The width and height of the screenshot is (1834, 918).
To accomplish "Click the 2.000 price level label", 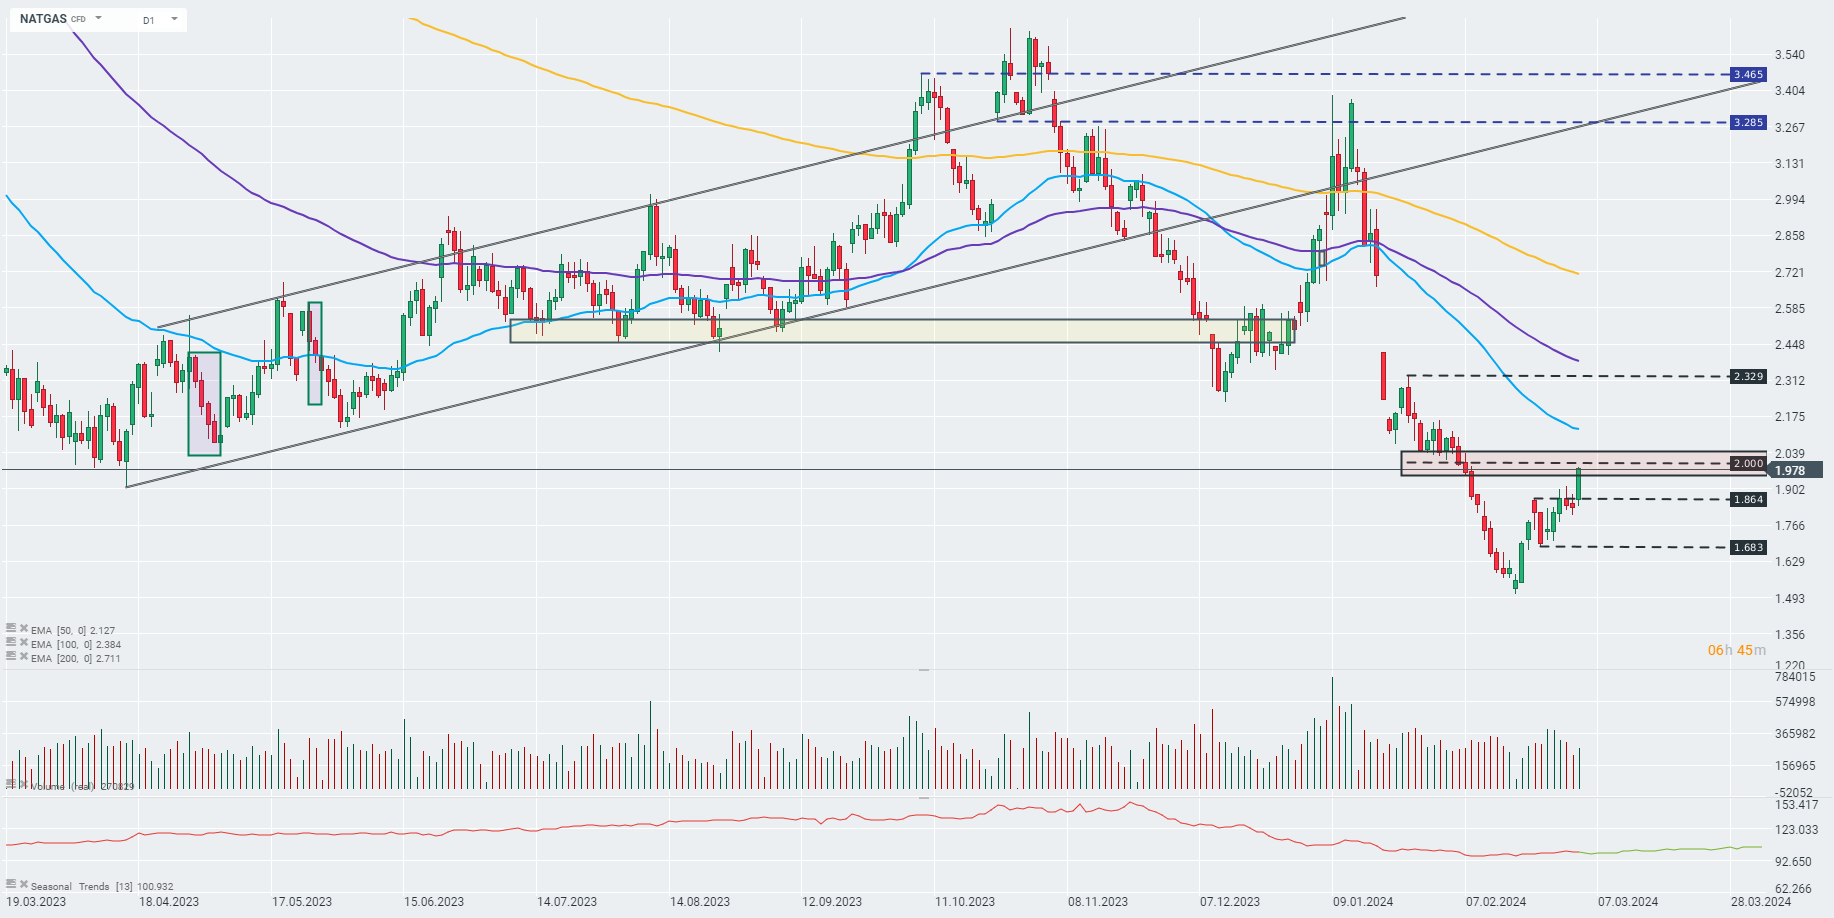I will (x=1748, y=464).
